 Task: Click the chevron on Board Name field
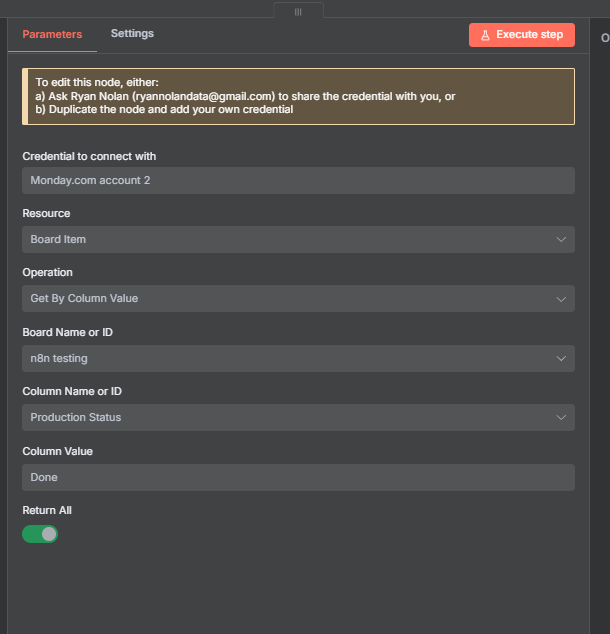[x=561, y=358]
